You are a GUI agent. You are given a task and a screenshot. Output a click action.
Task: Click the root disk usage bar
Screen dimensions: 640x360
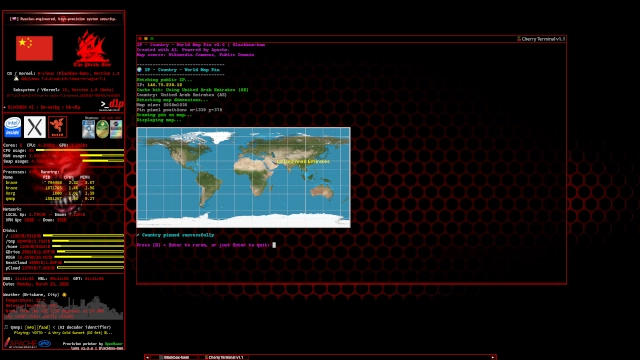click(83, 236)
